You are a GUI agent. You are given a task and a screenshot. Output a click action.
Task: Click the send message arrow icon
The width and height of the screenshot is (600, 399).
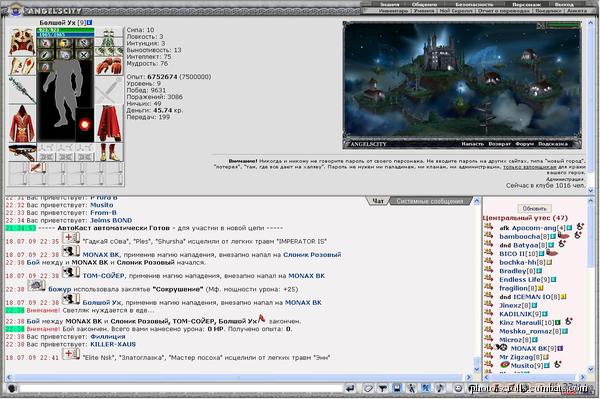tap(350, 389)
